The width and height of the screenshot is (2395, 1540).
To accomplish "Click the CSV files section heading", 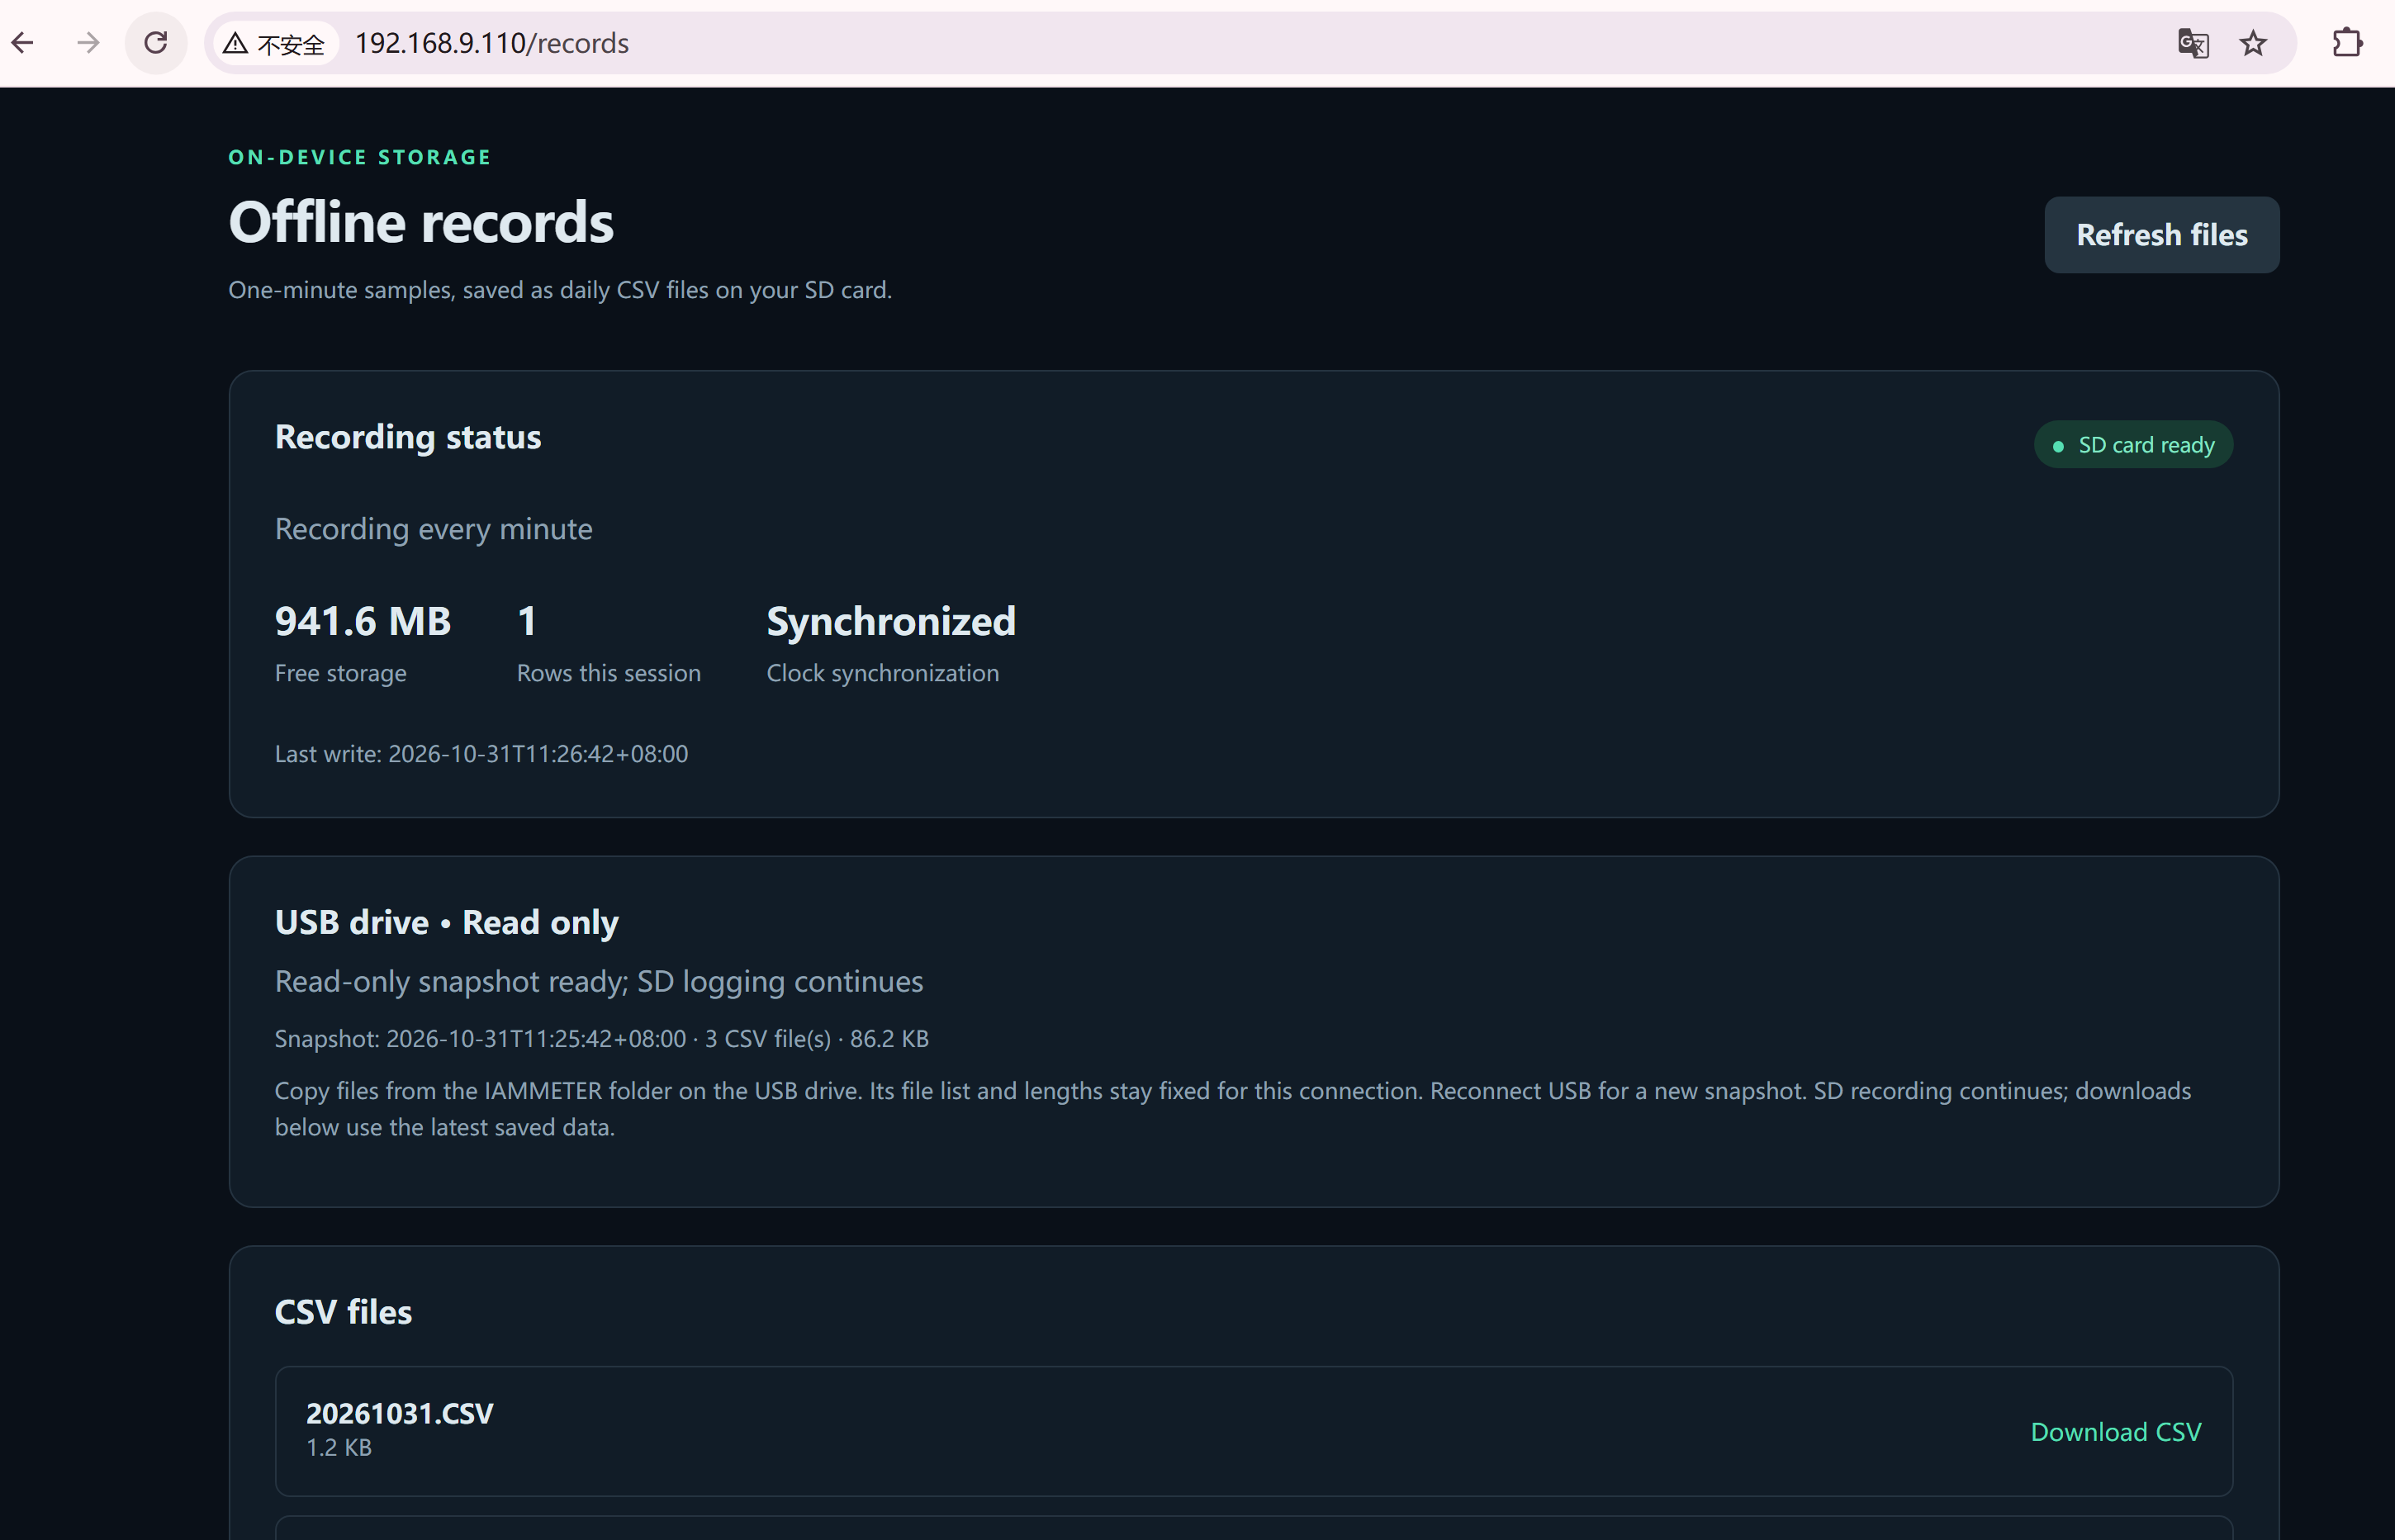I will point(343,1311).
